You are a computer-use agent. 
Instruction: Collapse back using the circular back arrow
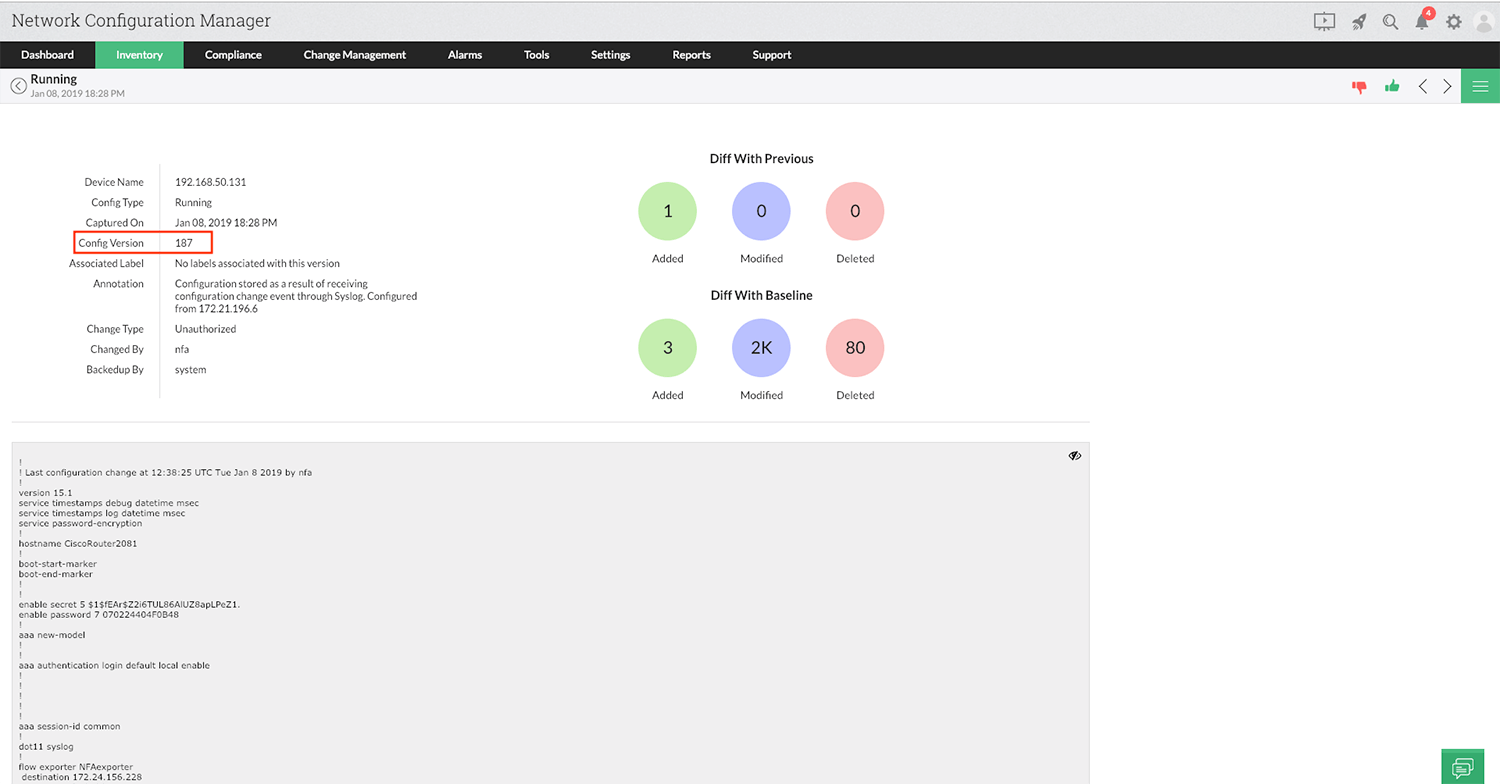(x=18, y=86)
